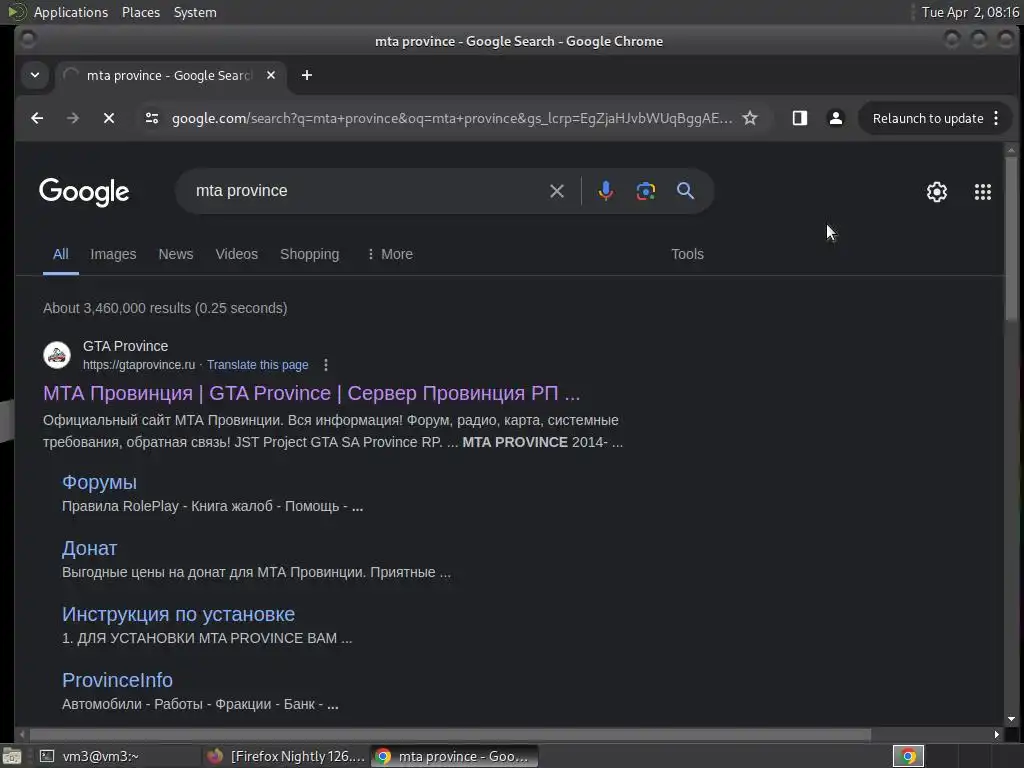Screen dimensions: 1024x768
Task: Click the show desktop icon in taskbar
Action: coord(12,756)
